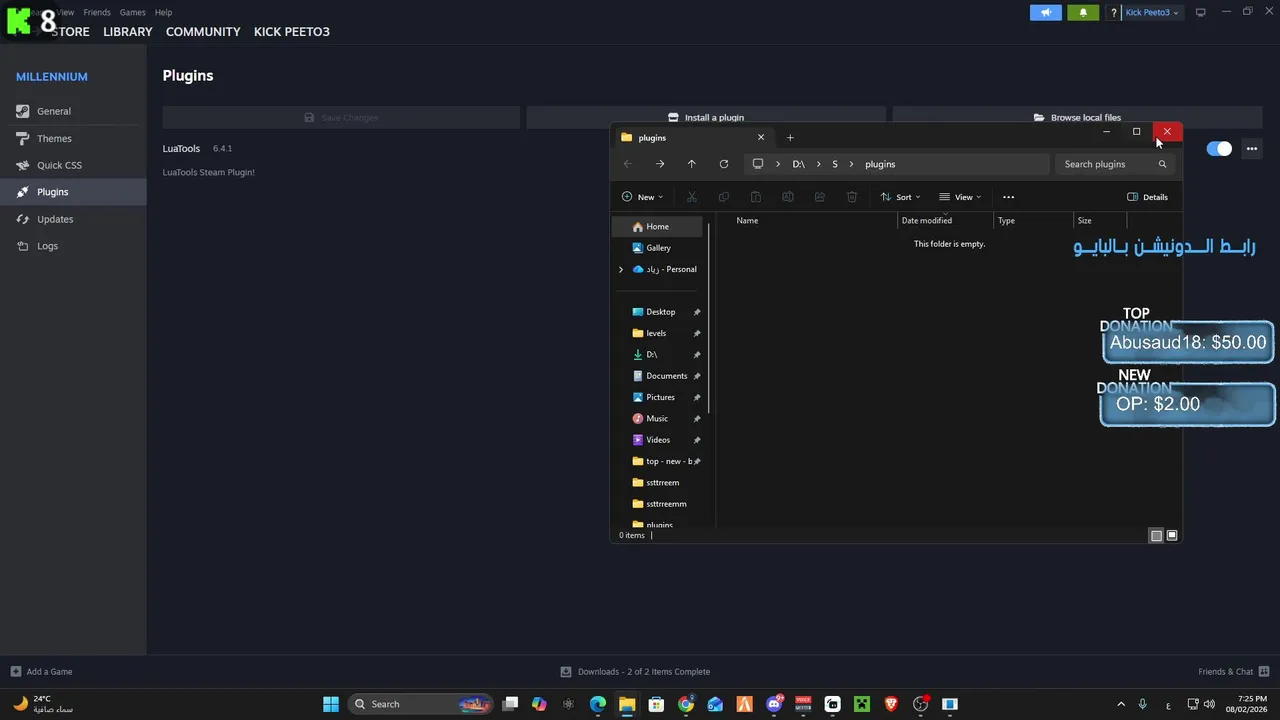Viewport: 1280px width, 720px height.
Task: Go to Steam COMMUNITY tab
Action: pos(203,32)
